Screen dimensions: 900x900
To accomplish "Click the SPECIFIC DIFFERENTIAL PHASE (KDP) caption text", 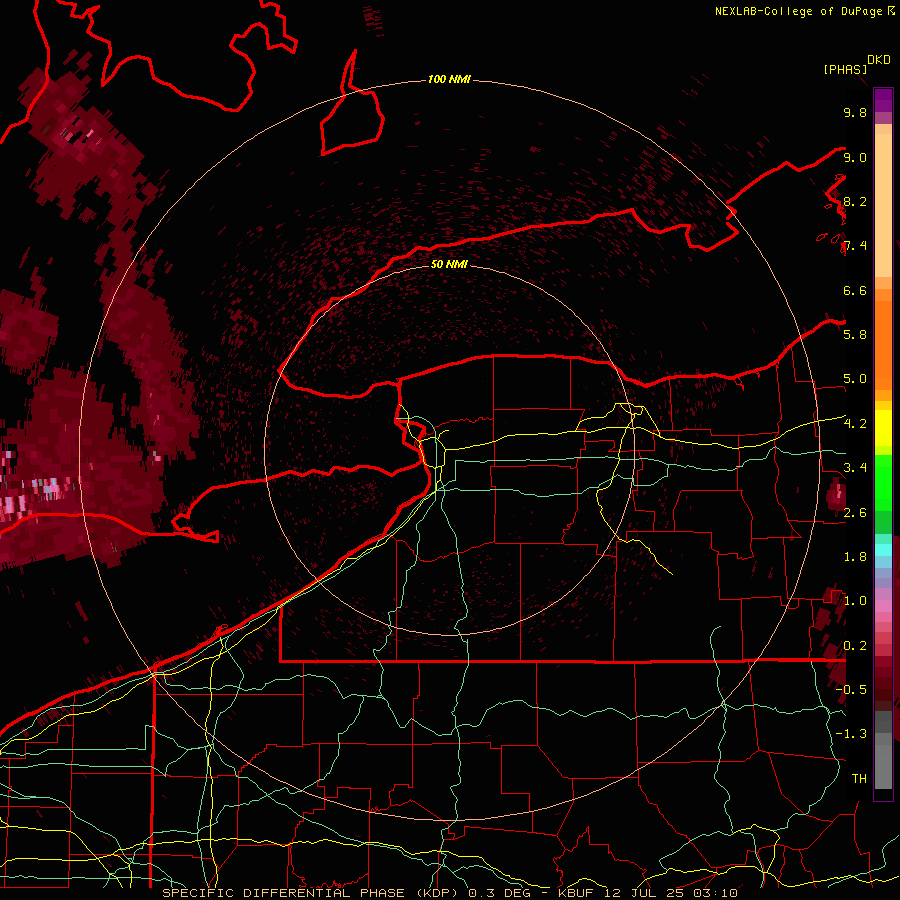I will 312,893.
